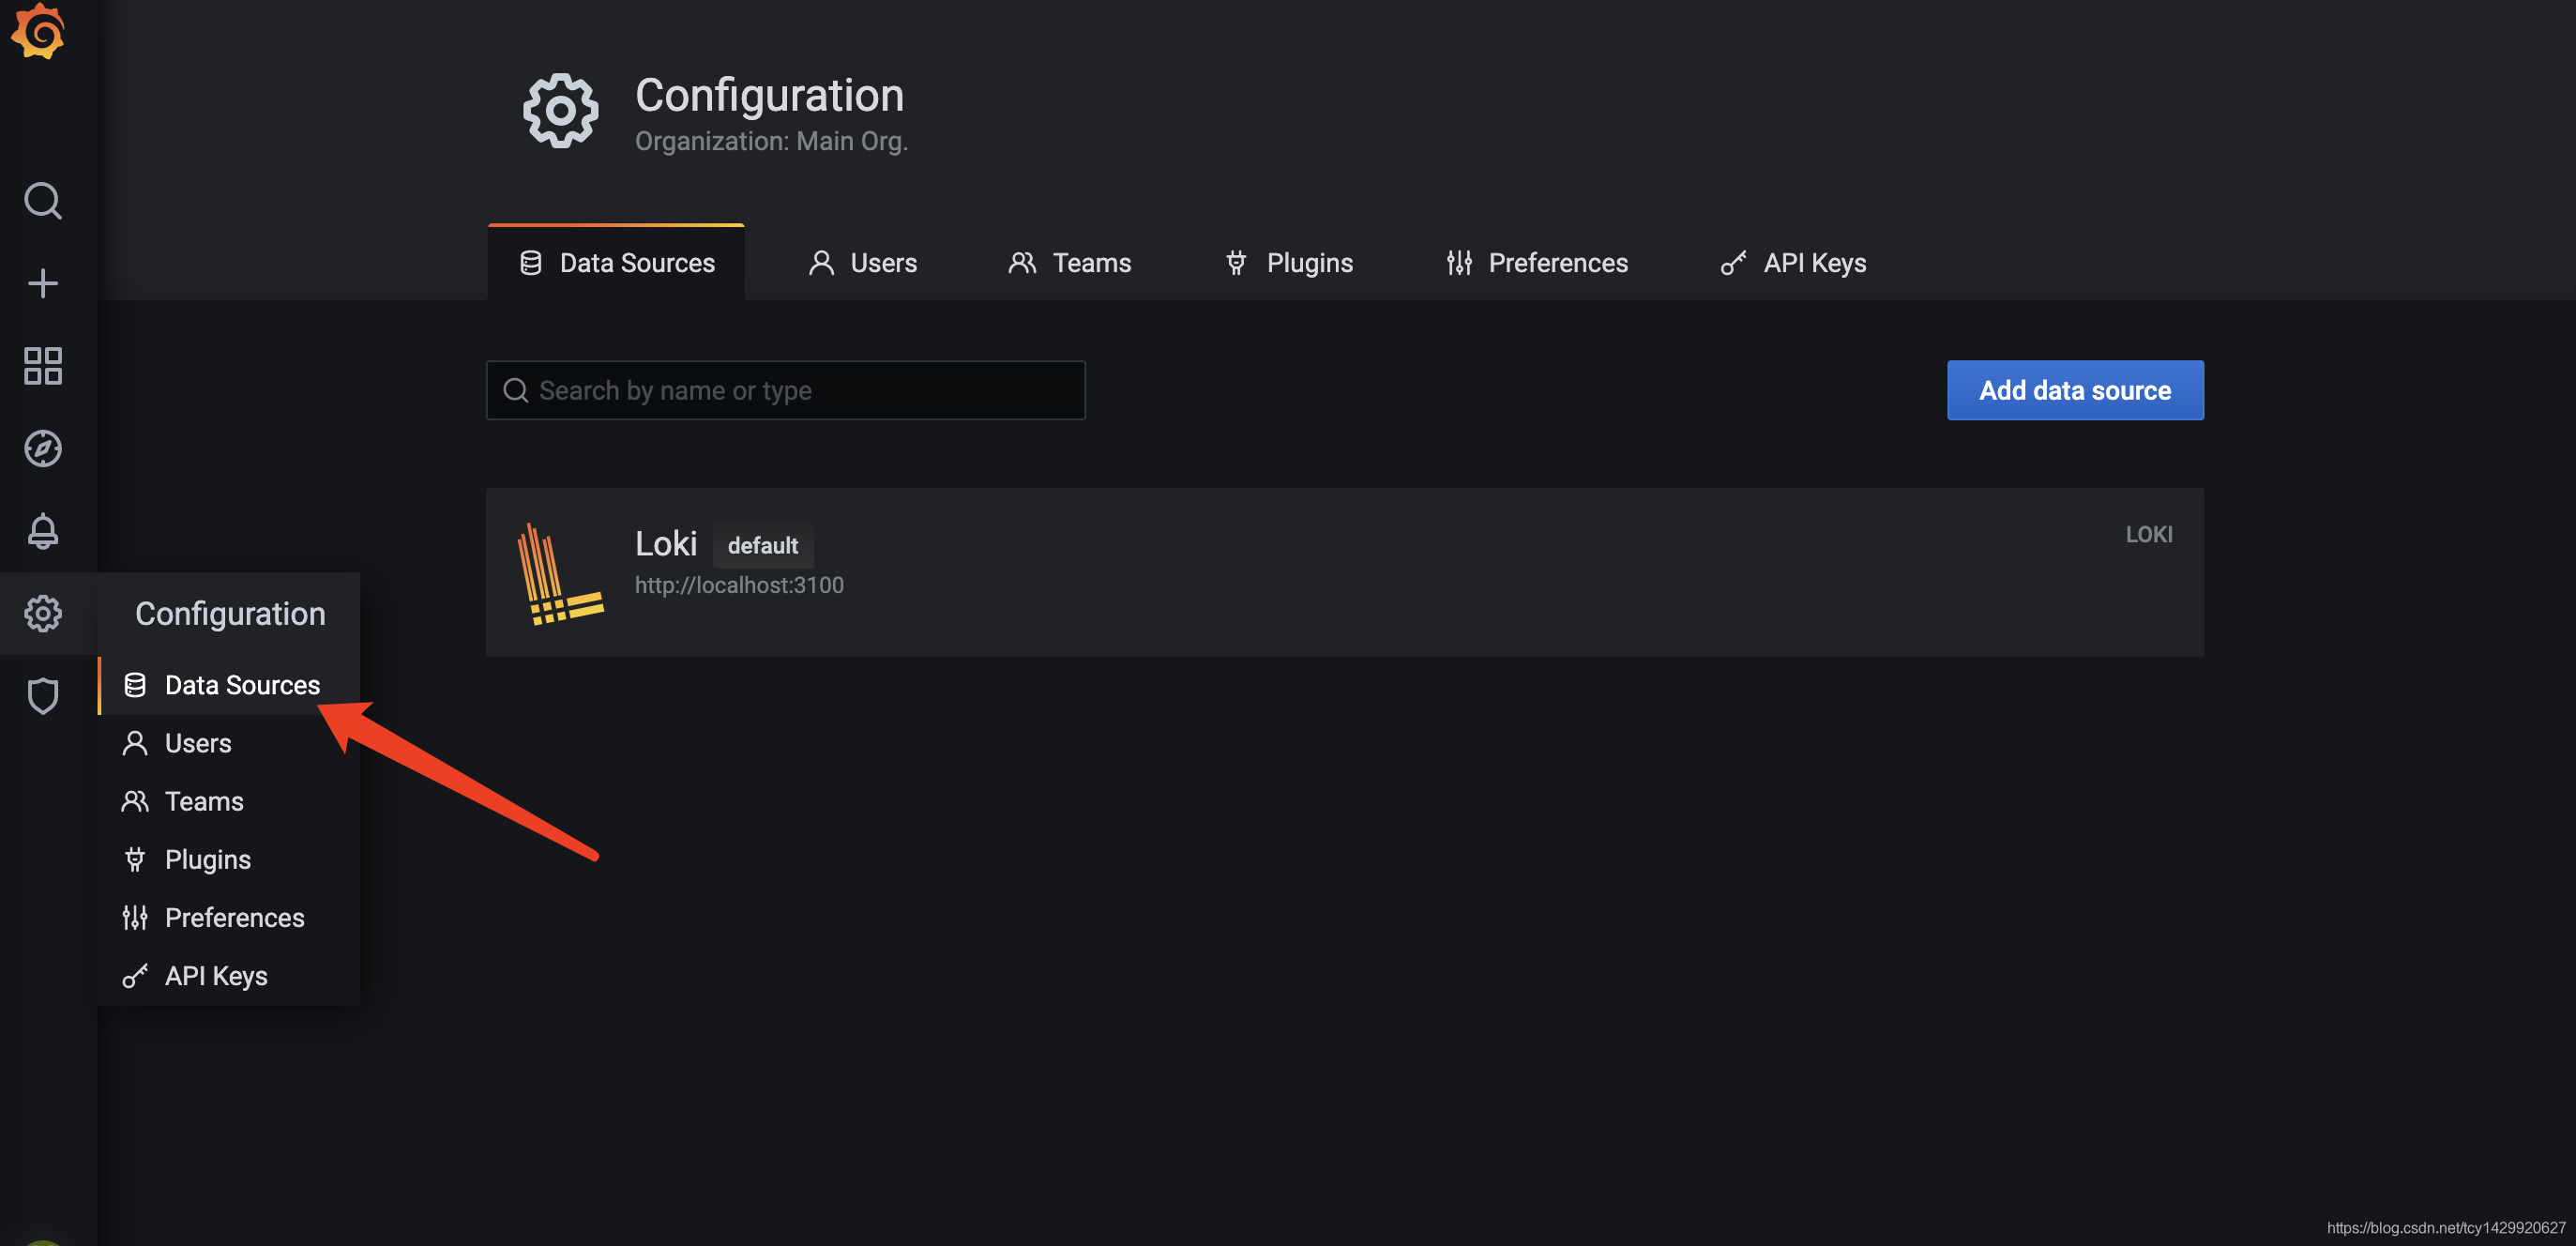
Task: Choose Preferences in Configuration flyout menu
Action: point(234,917)
